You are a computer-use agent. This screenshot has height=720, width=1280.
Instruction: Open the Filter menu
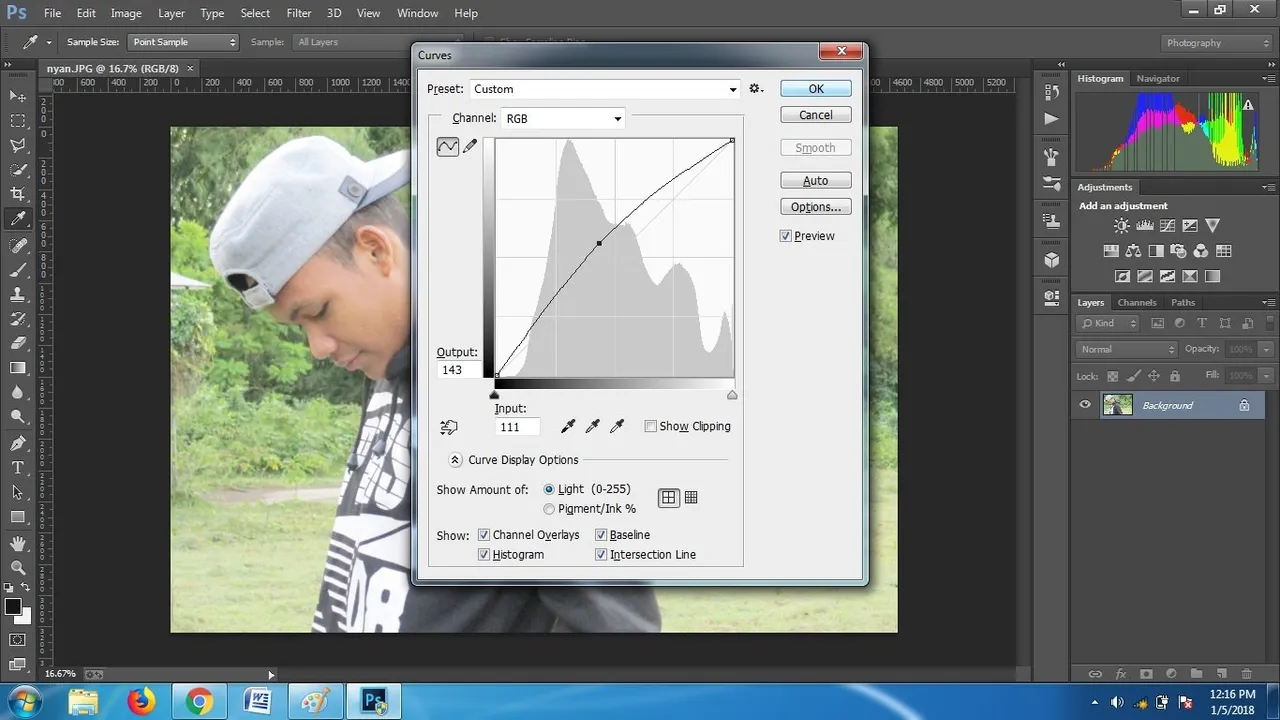[x=298, y=13]
